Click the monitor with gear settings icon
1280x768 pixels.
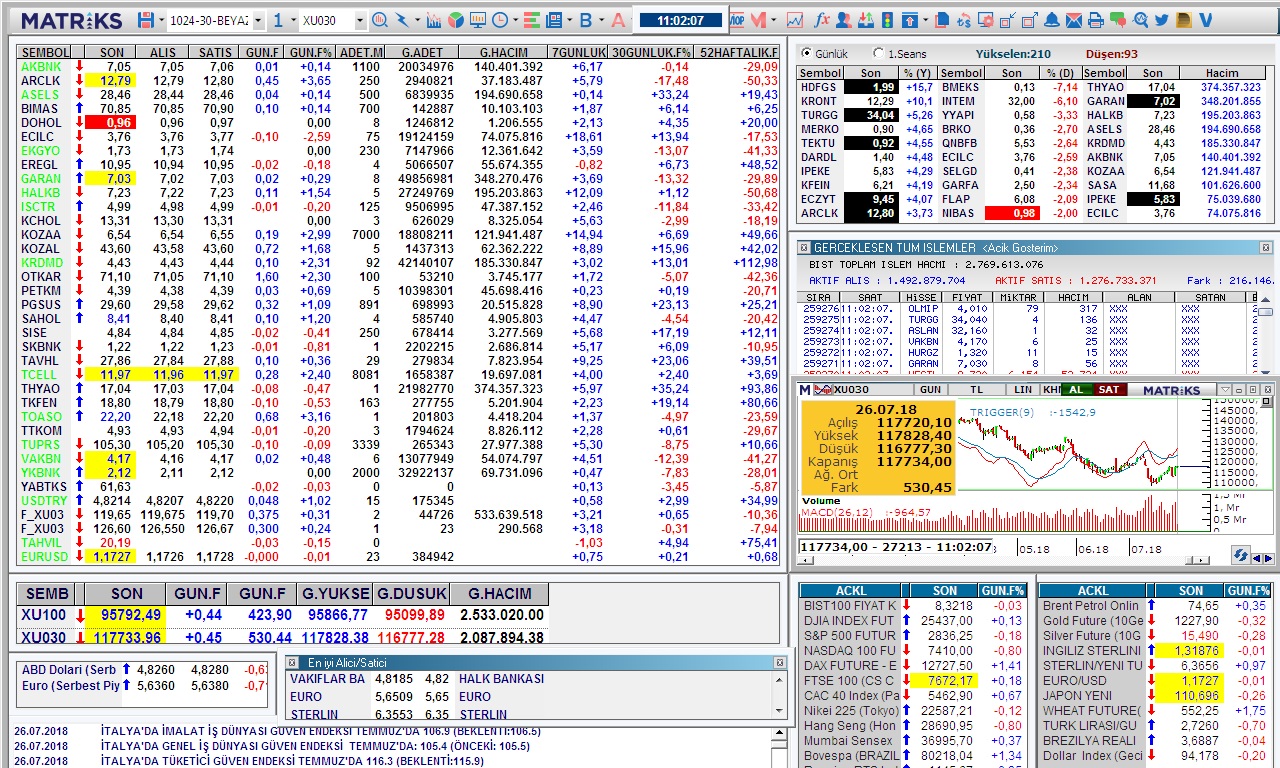[x=986, y=20]
